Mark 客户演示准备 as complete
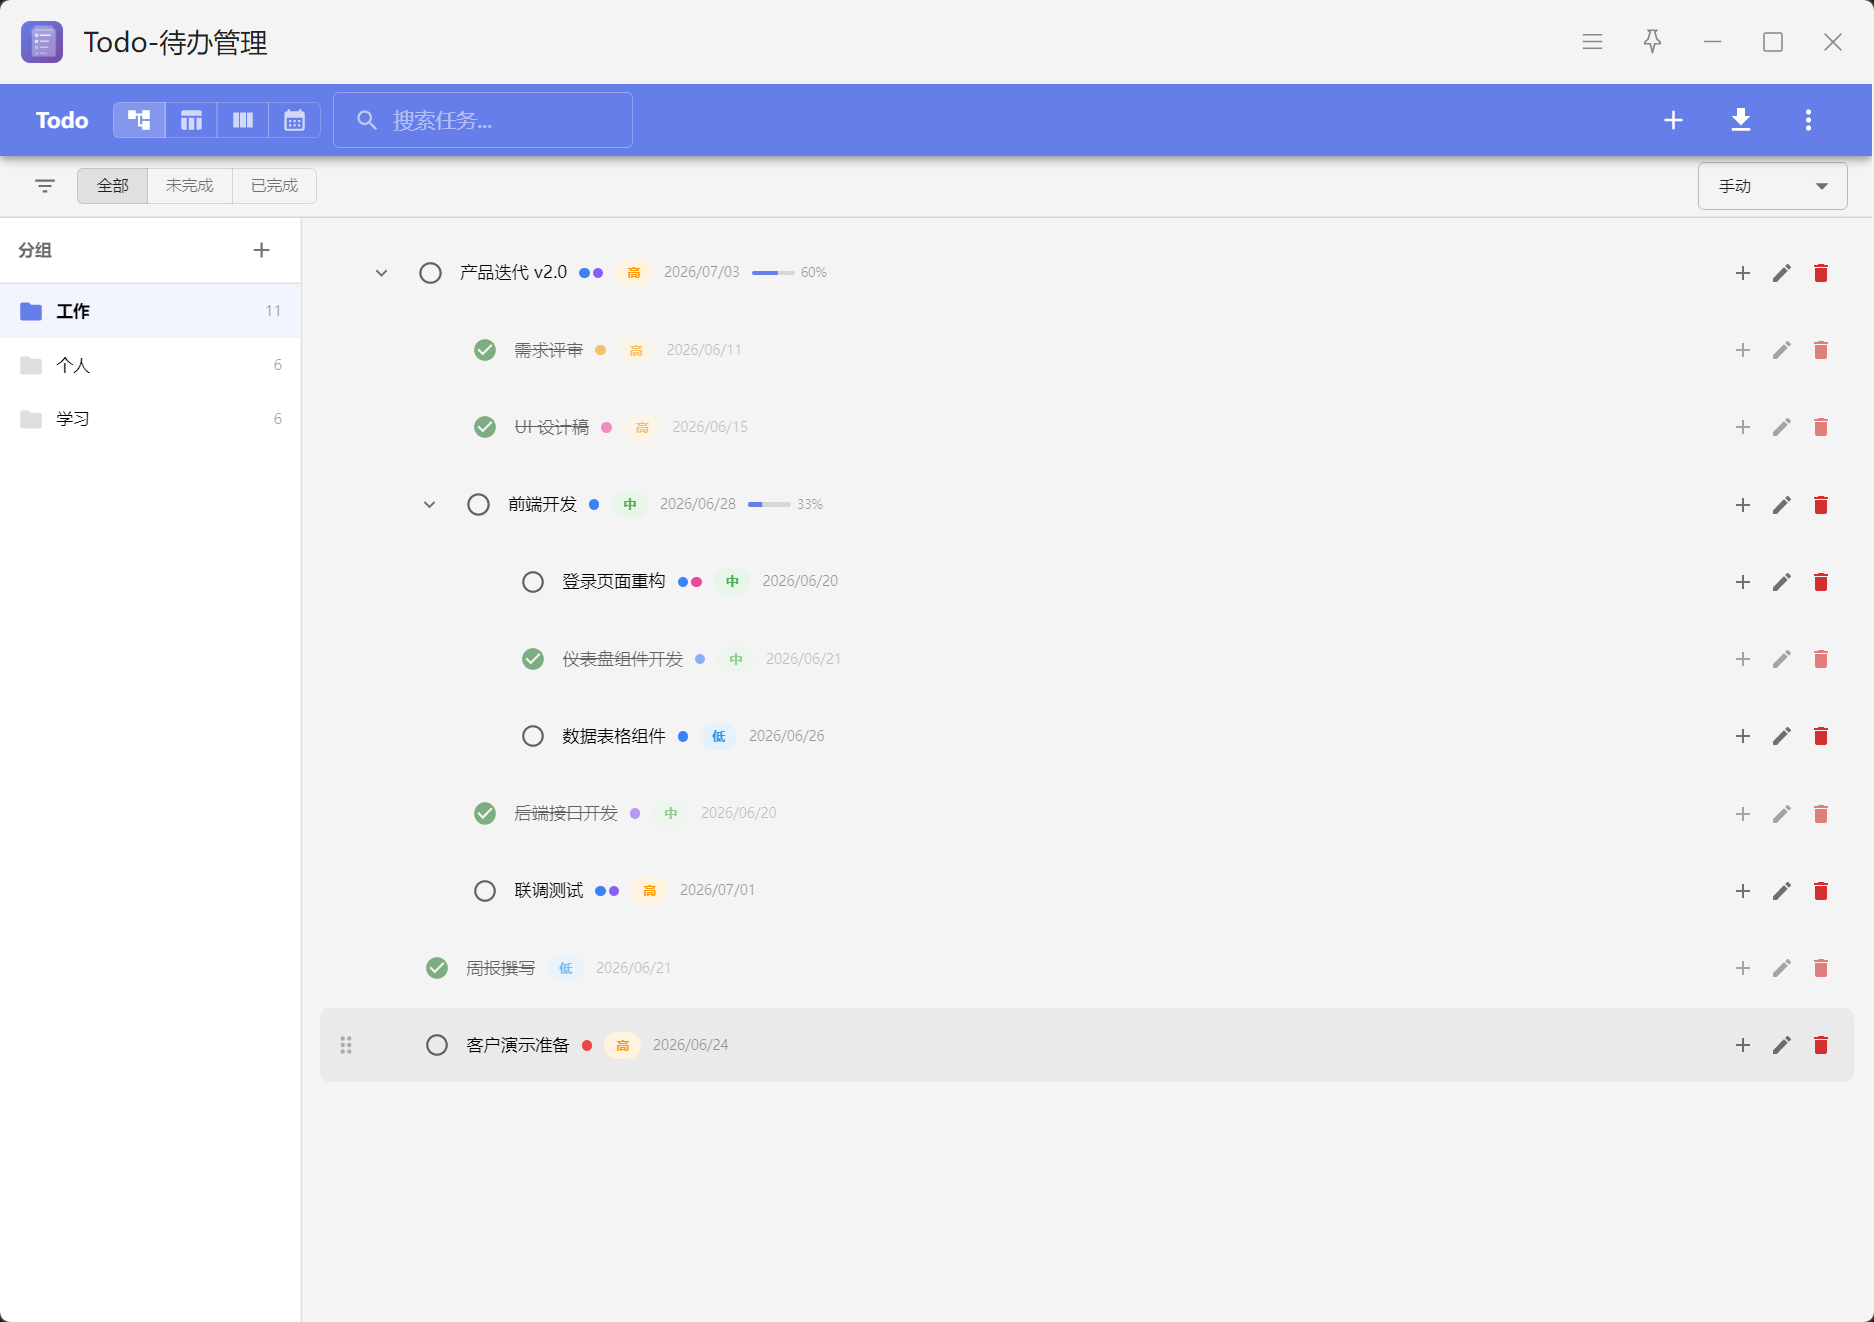The image size is (1874, 1322). click(437, 1045)
